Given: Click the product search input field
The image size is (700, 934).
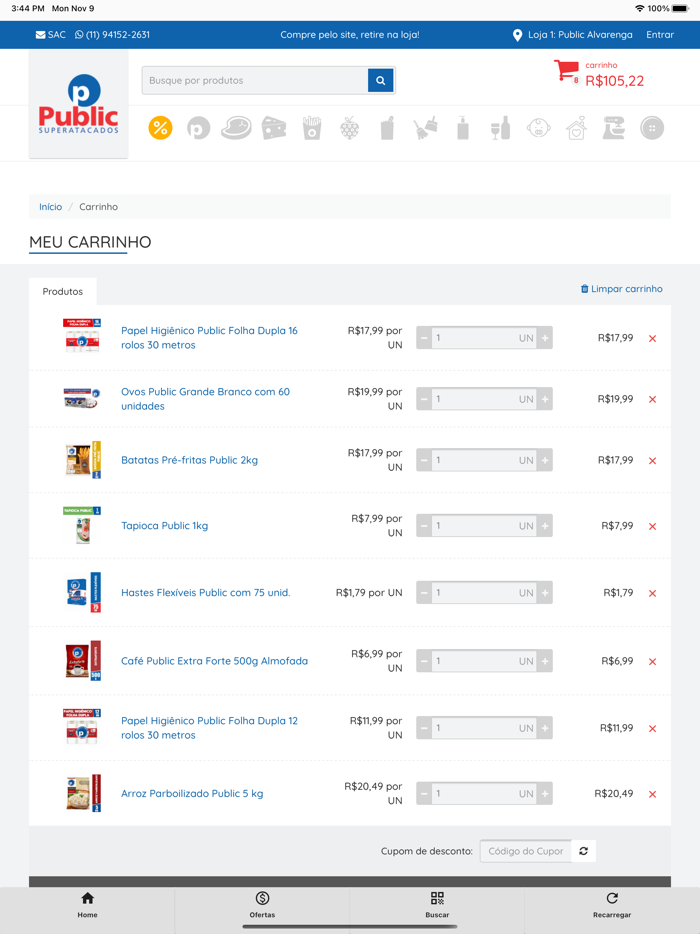Looking at the screenshot, I should (255, 80).
